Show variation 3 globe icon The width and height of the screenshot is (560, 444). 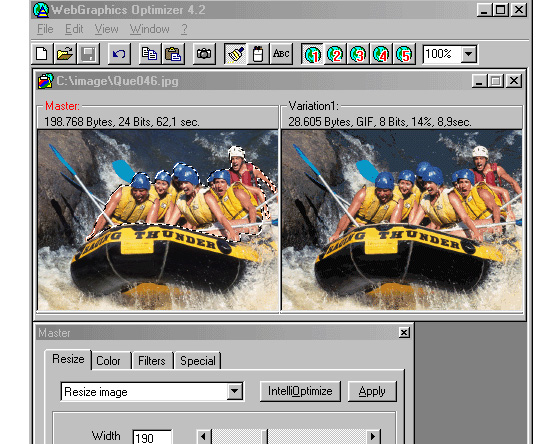coord(358,54)
